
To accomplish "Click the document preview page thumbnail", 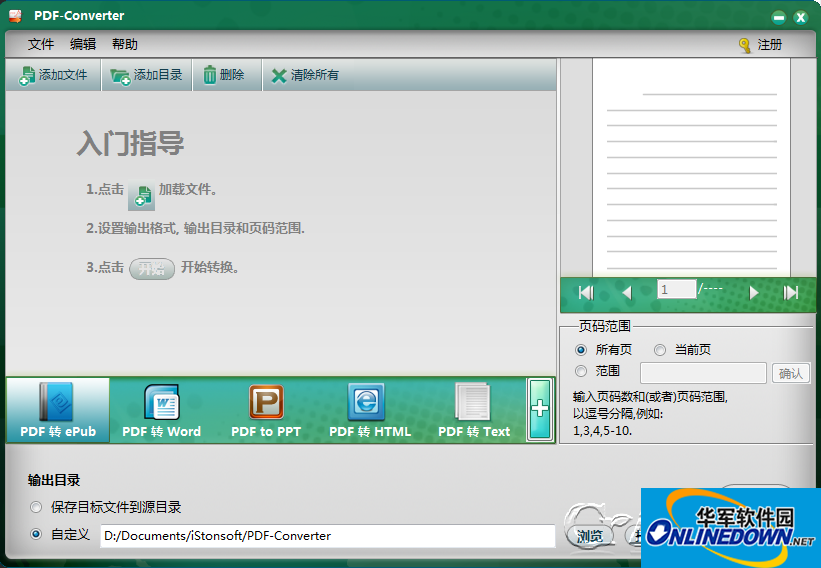I will click(691, 168).
